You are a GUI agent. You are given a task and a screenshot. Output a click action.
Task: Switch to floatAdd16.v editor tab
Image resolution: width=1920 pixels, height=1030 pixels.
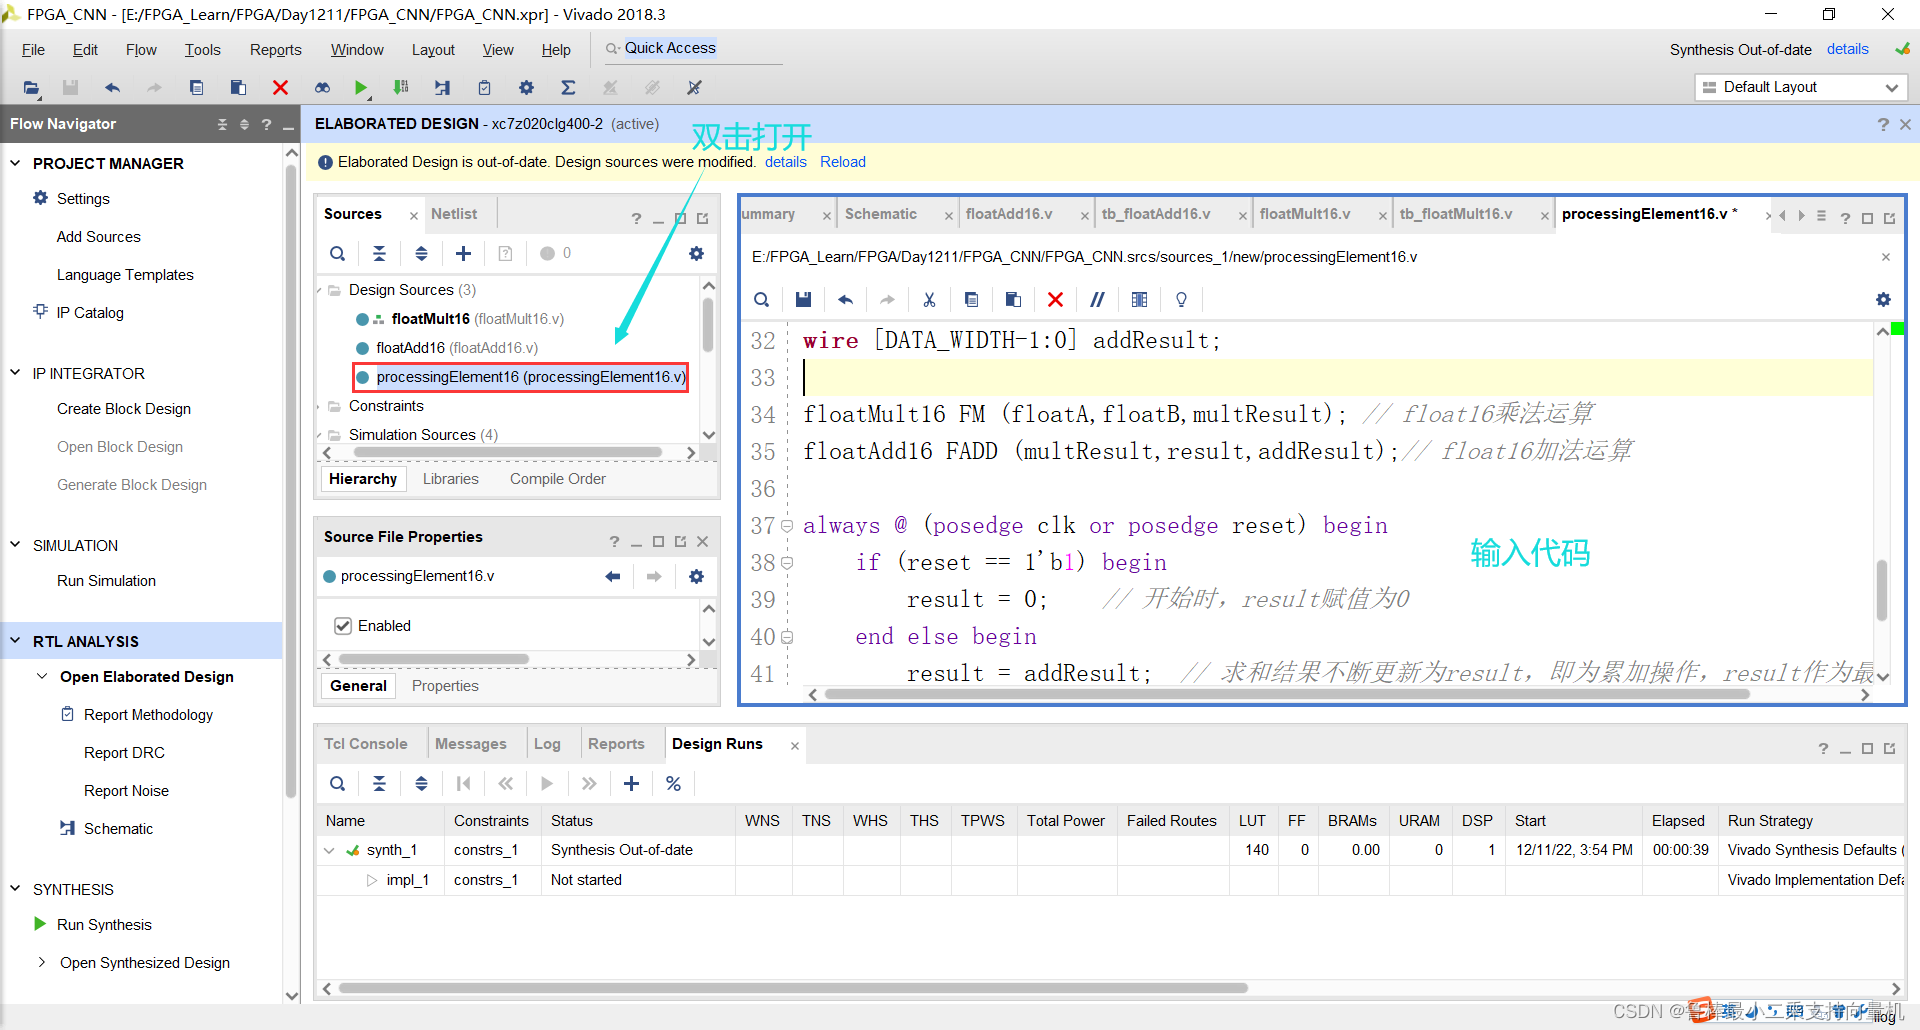[1009, 214]
